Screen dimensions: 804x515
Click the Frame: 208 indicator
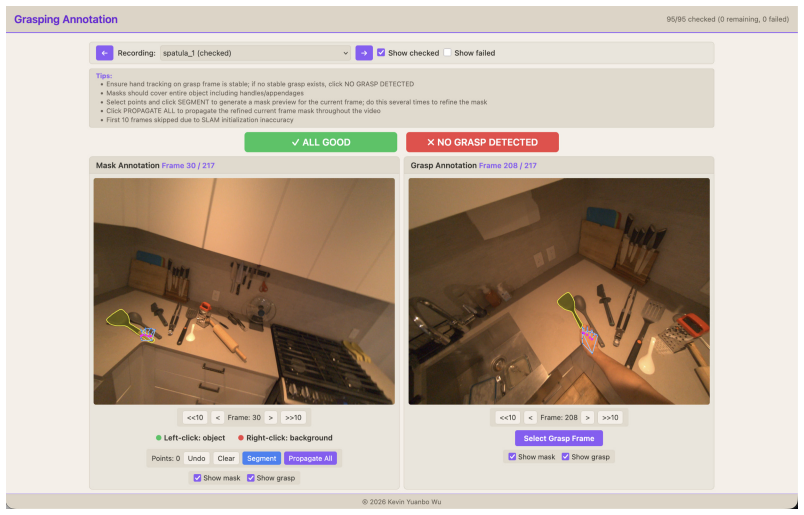559,418
